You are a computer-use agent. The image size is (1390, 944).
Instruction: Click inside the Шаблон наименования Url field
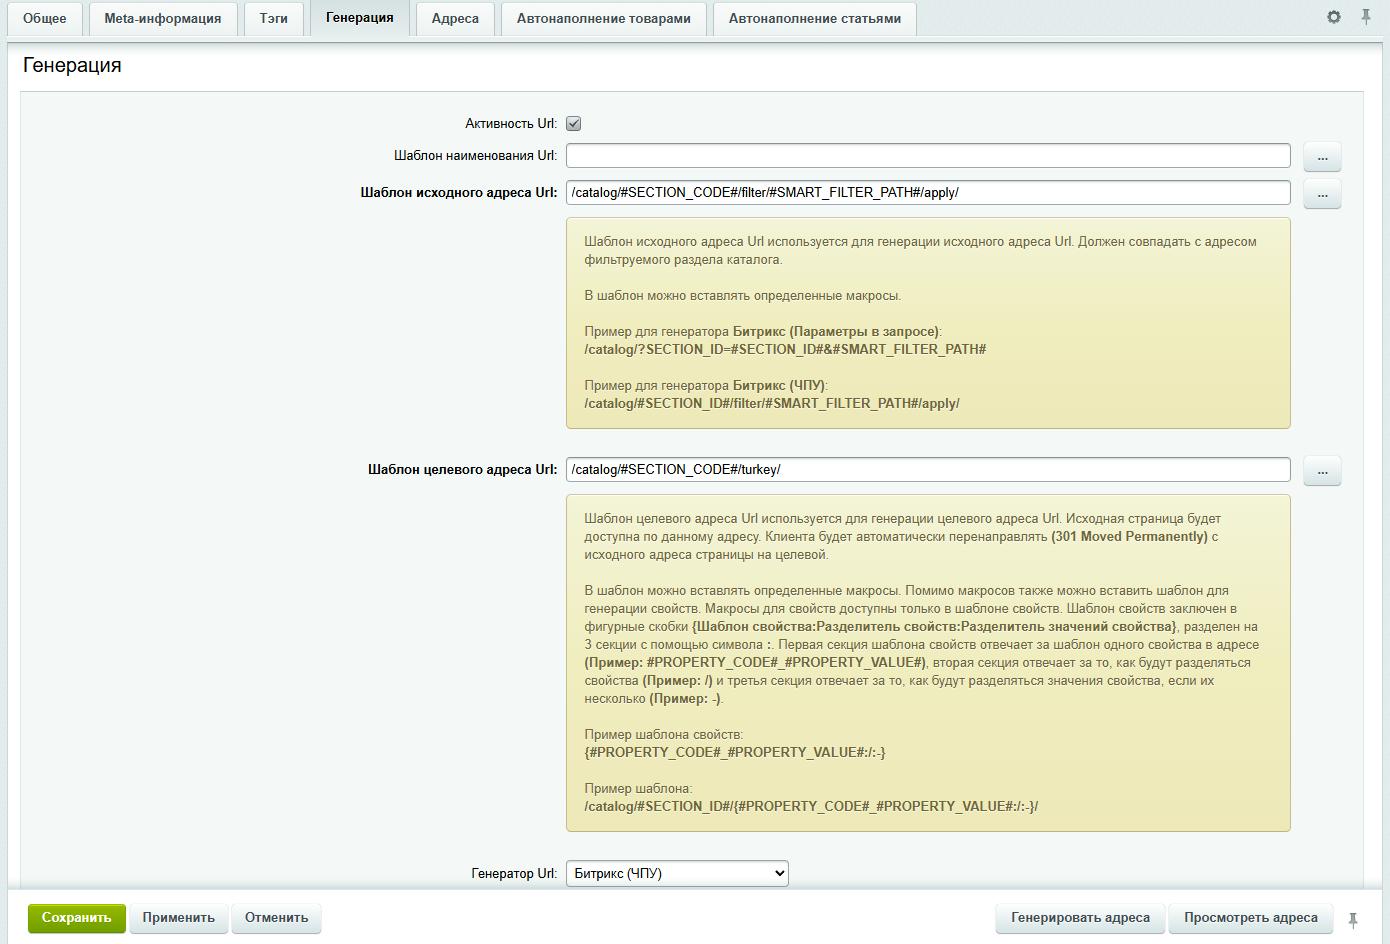(928, 156)
